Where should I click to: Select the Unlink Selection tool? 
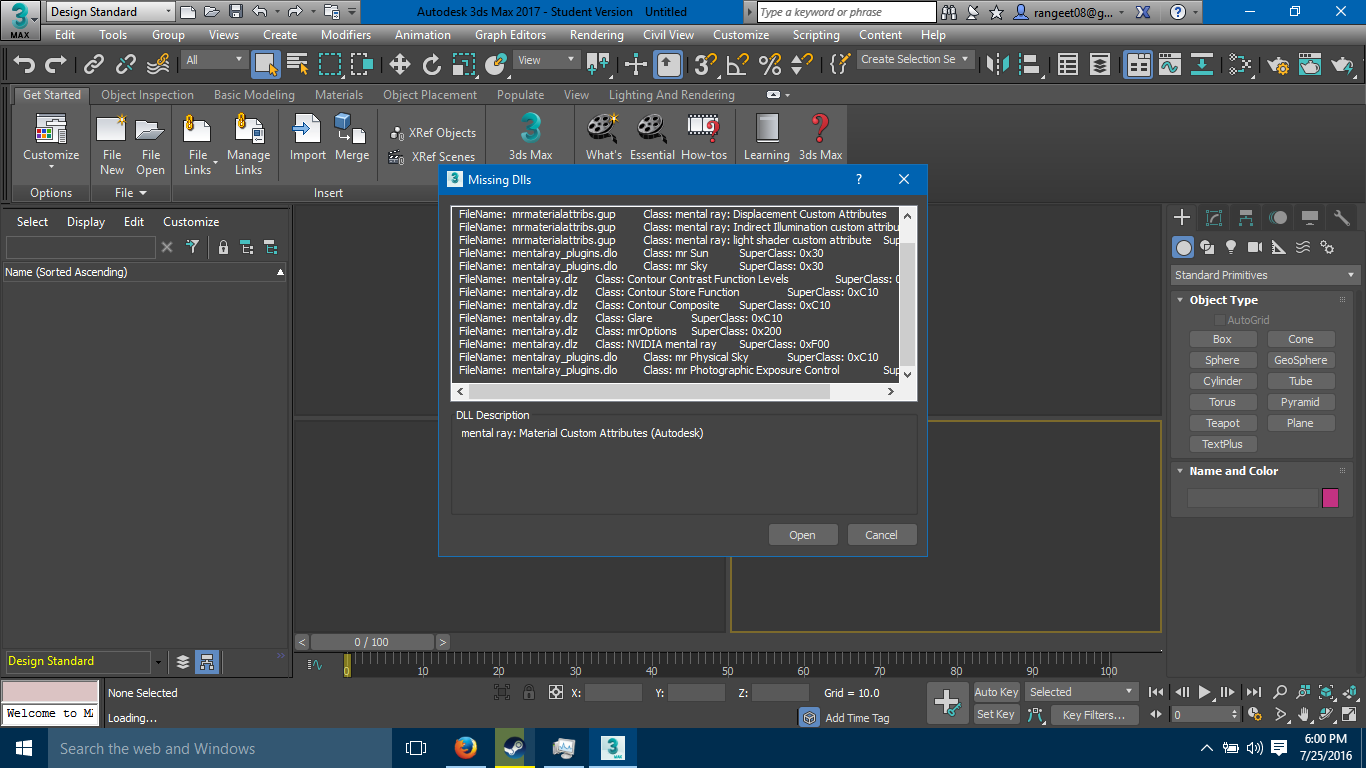[126, 65]
